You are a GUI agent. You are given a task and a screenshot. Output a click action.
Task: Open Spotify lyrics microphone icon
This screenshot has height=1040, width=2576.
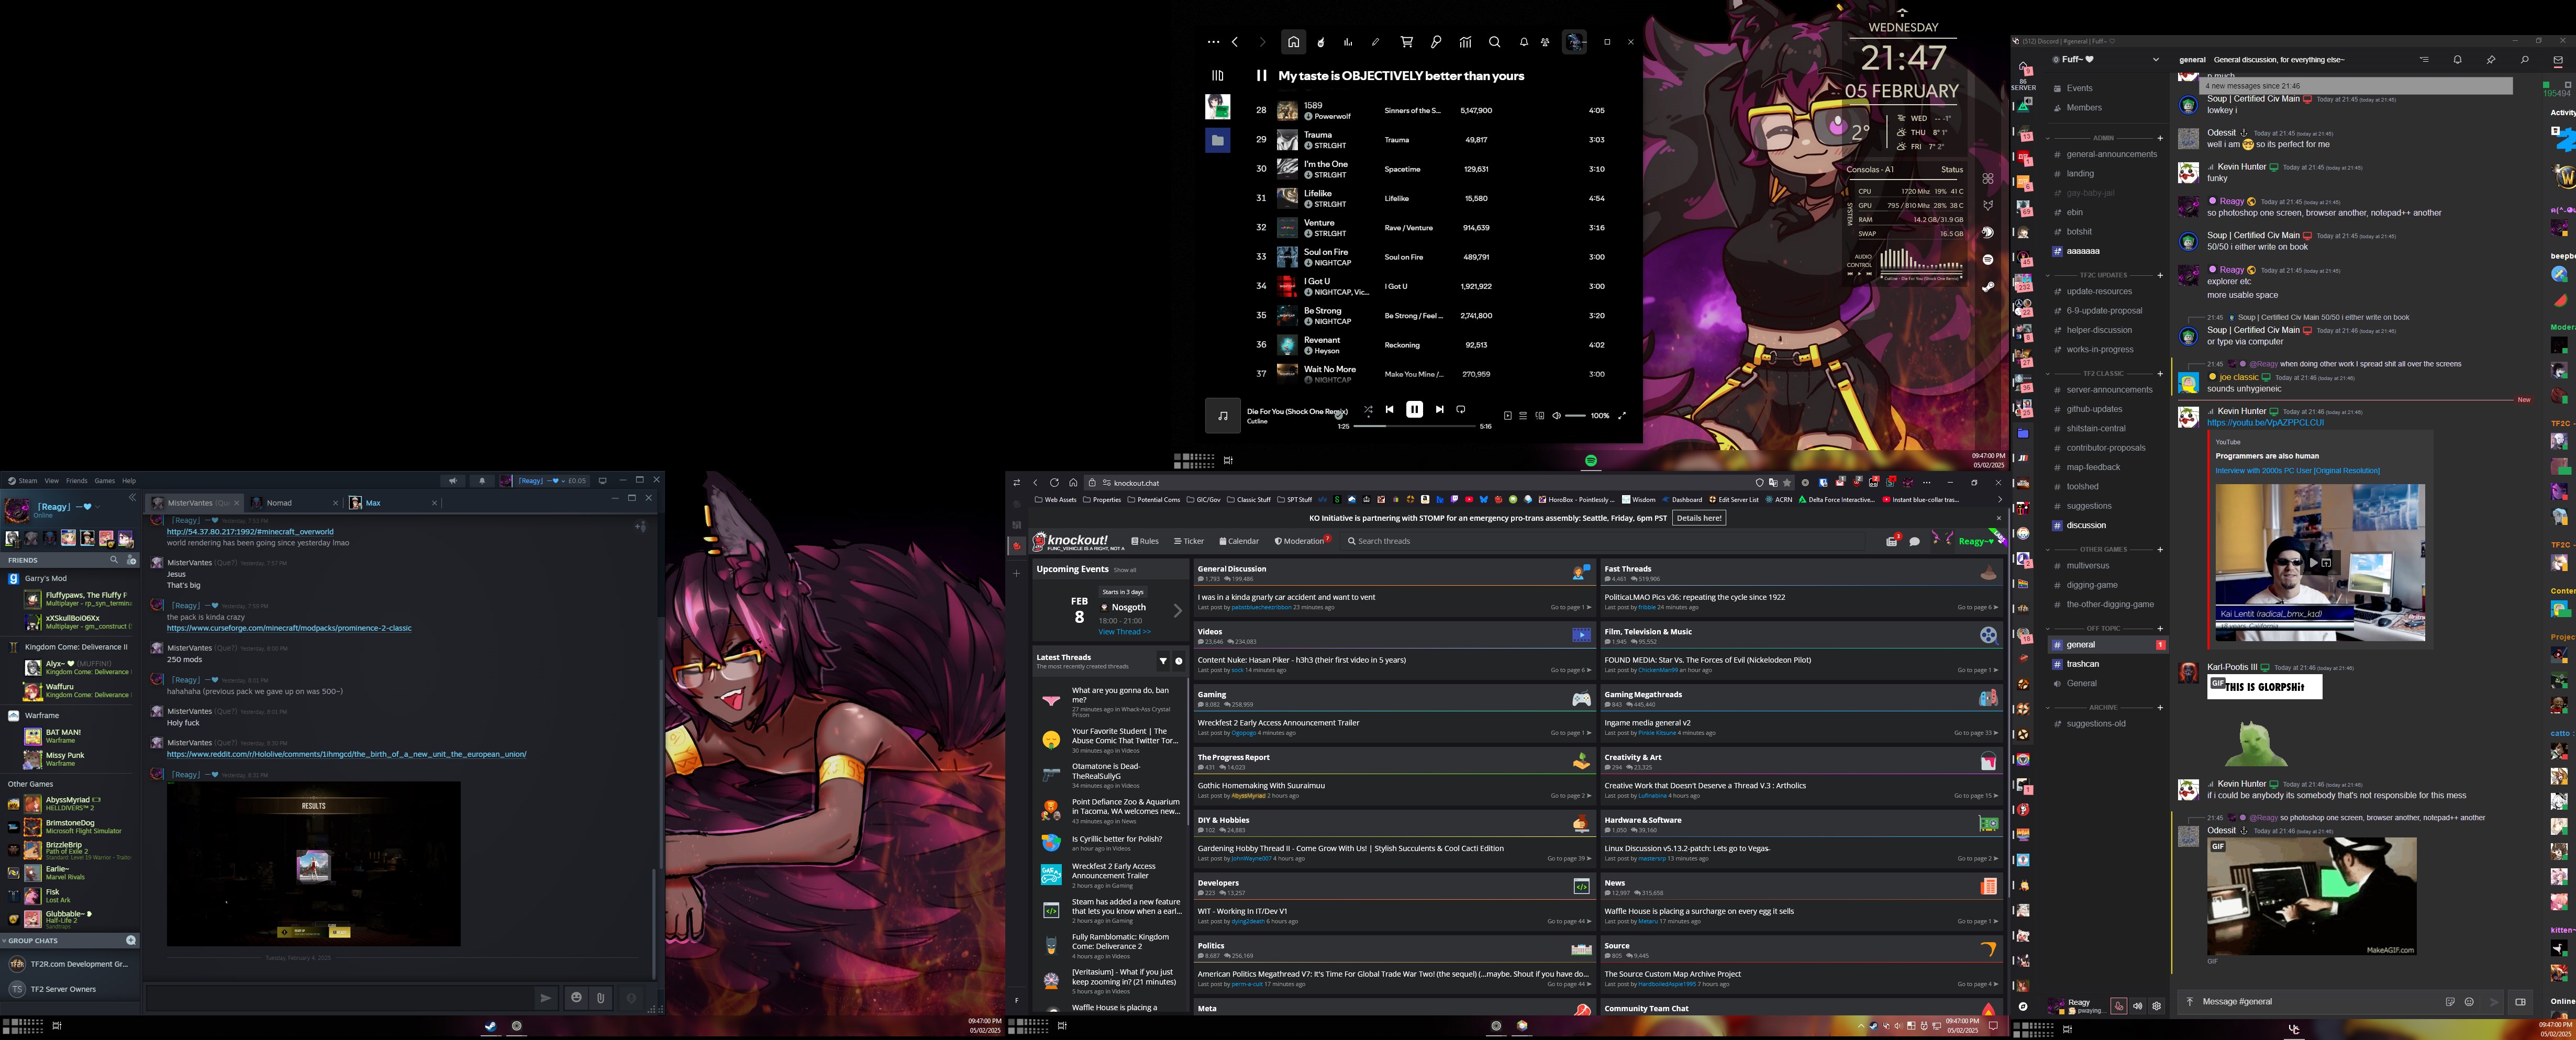(1435, 42)
